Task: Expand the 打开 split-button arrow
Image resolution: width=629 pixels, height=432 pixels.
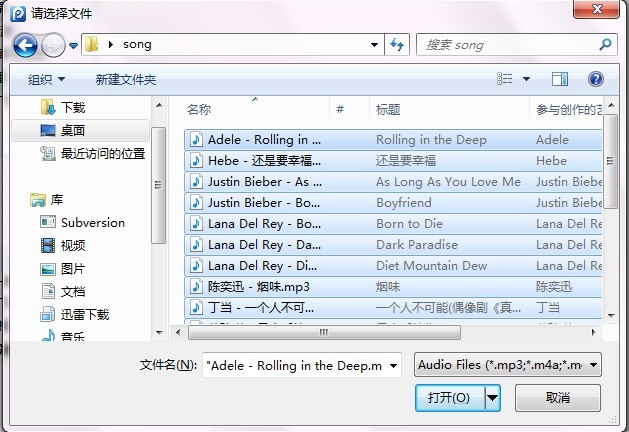Action: coord(493,398)
